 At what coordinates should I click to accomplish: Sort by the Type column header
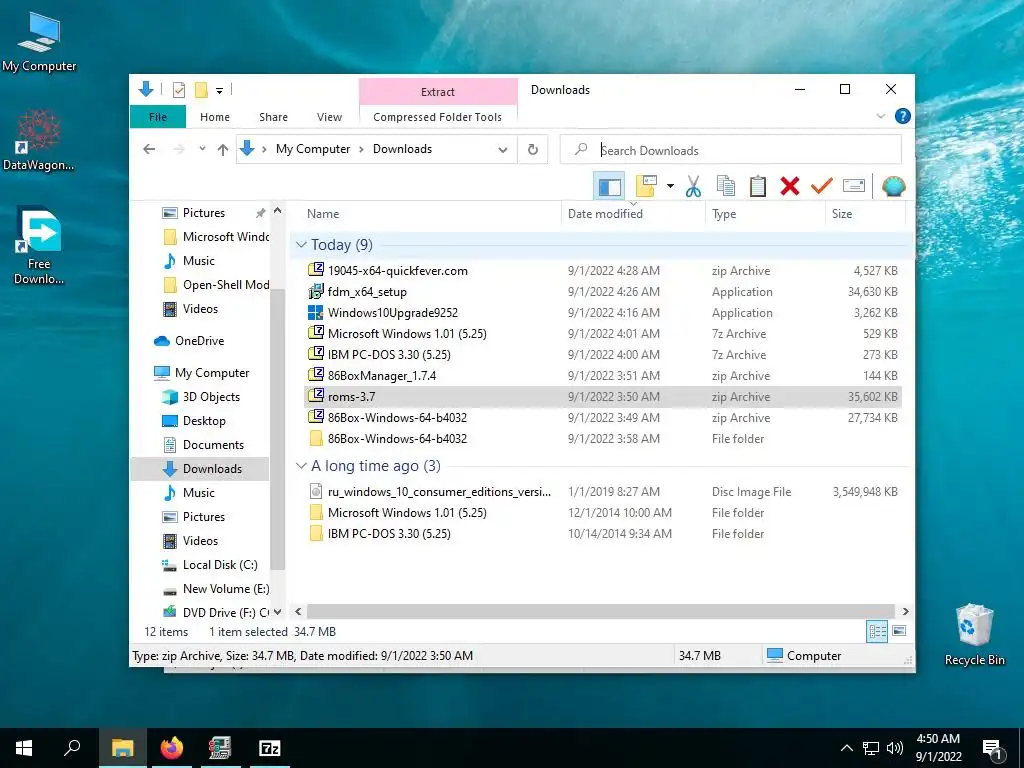click(765, 214)
